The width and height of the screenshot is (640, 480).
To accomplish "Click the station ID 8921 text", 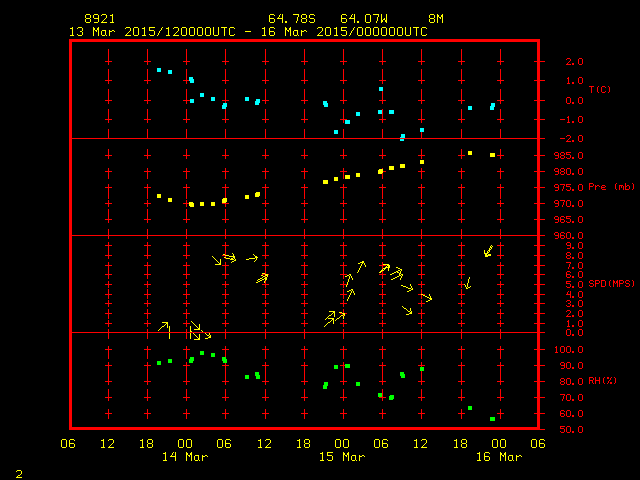I will (100, 19).
